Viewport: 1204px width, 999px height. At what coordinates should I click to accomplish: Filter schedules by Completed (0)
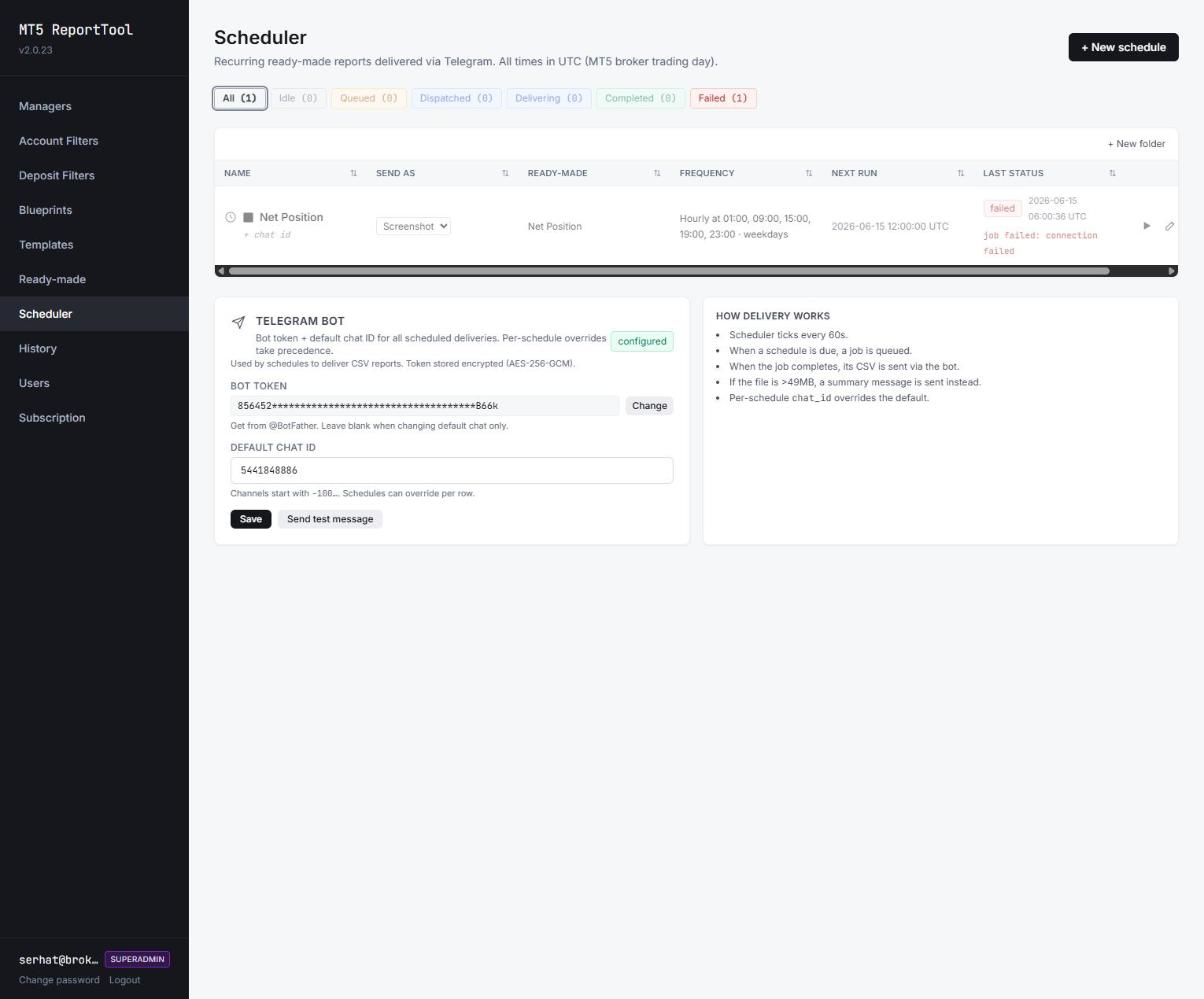(x=640, y=98)
